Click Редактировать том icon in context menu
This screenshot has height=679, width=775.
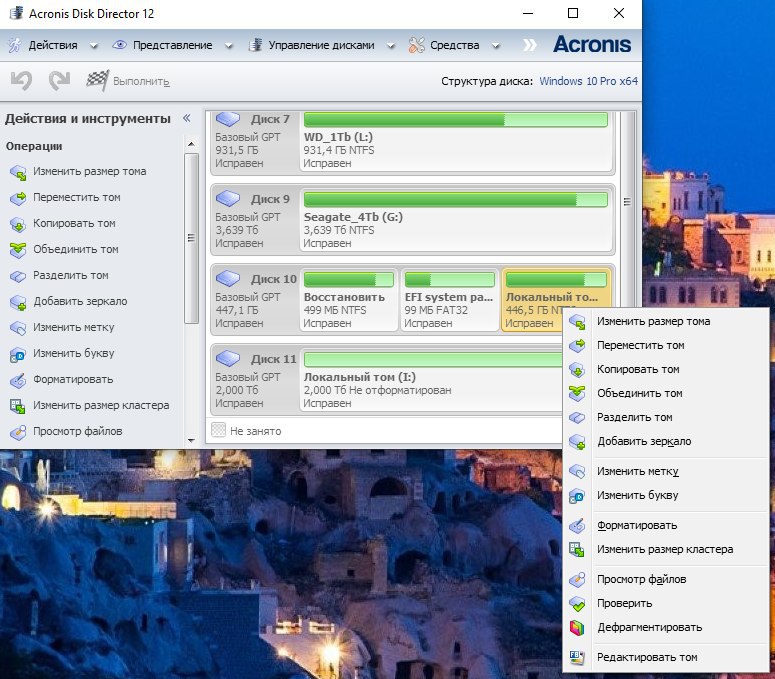577,657
